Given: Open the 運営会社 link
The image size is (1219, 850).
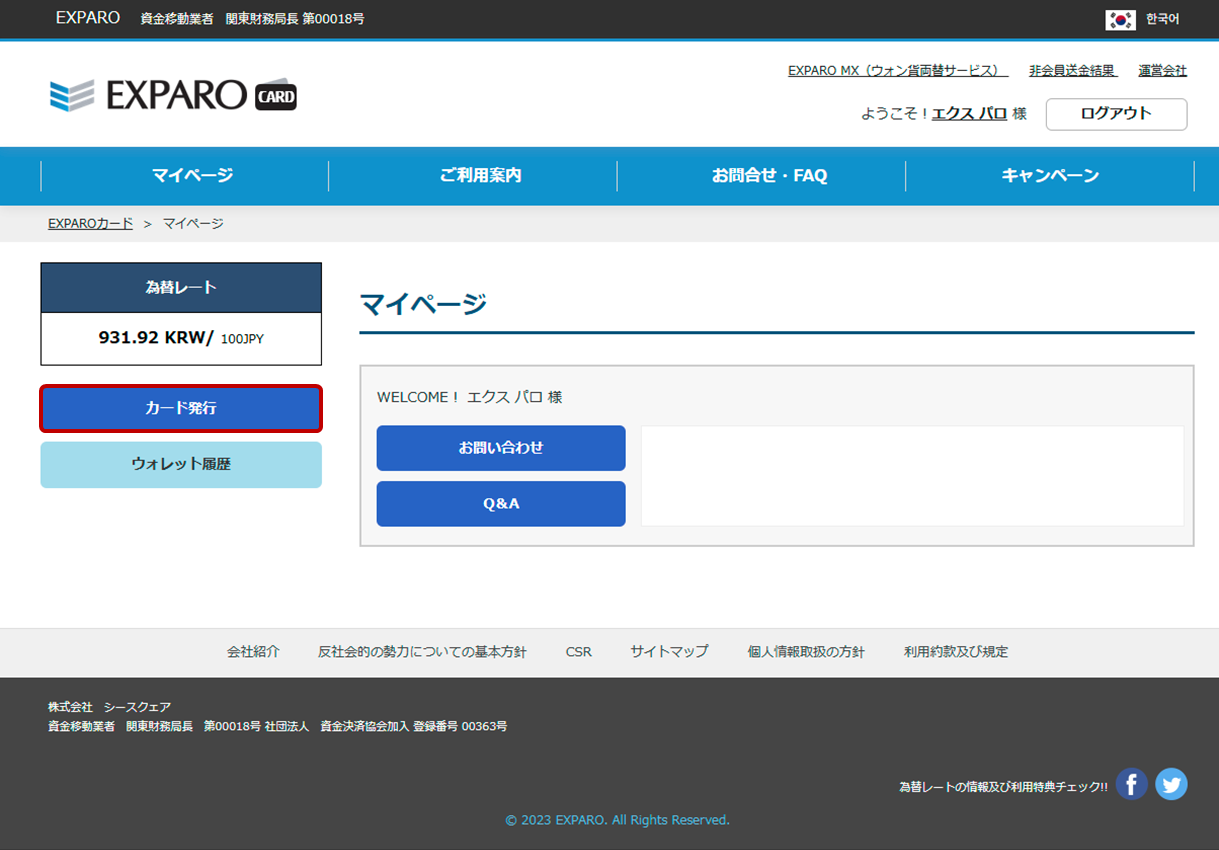Looking at the screenshot, I should pos(1162,71).
